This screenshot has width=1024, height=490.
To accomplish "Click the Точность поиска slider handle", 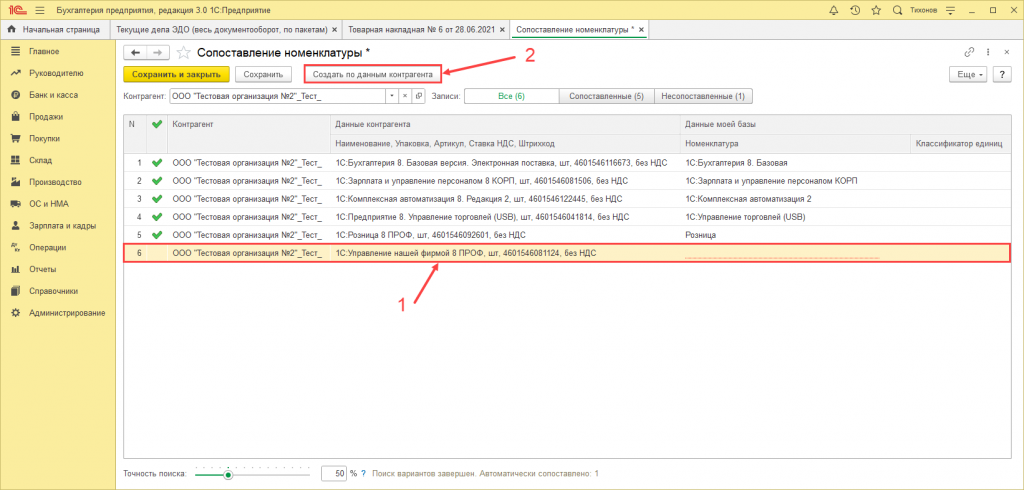I will click(228, 475).
